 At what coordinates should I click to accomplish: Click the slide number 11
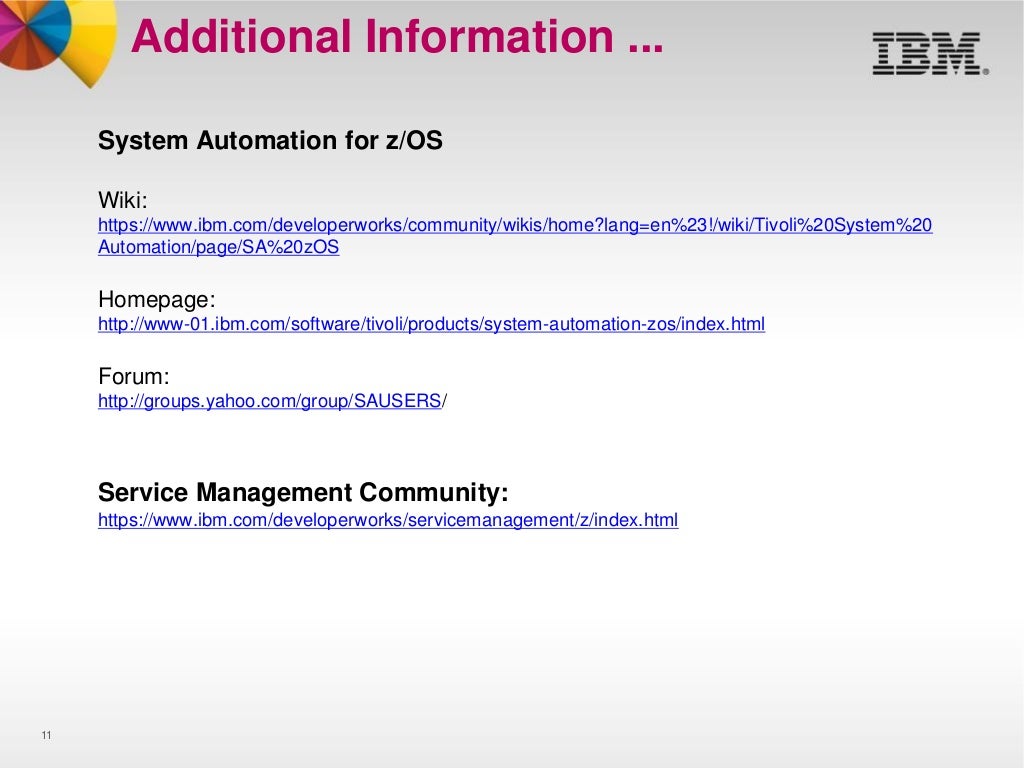tap(46, 735)
